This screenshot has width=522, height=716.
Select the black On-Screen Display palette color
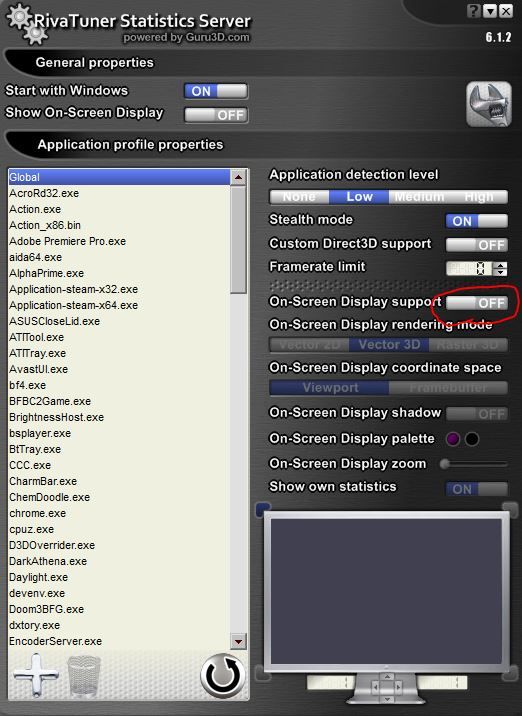coord(472,439)
